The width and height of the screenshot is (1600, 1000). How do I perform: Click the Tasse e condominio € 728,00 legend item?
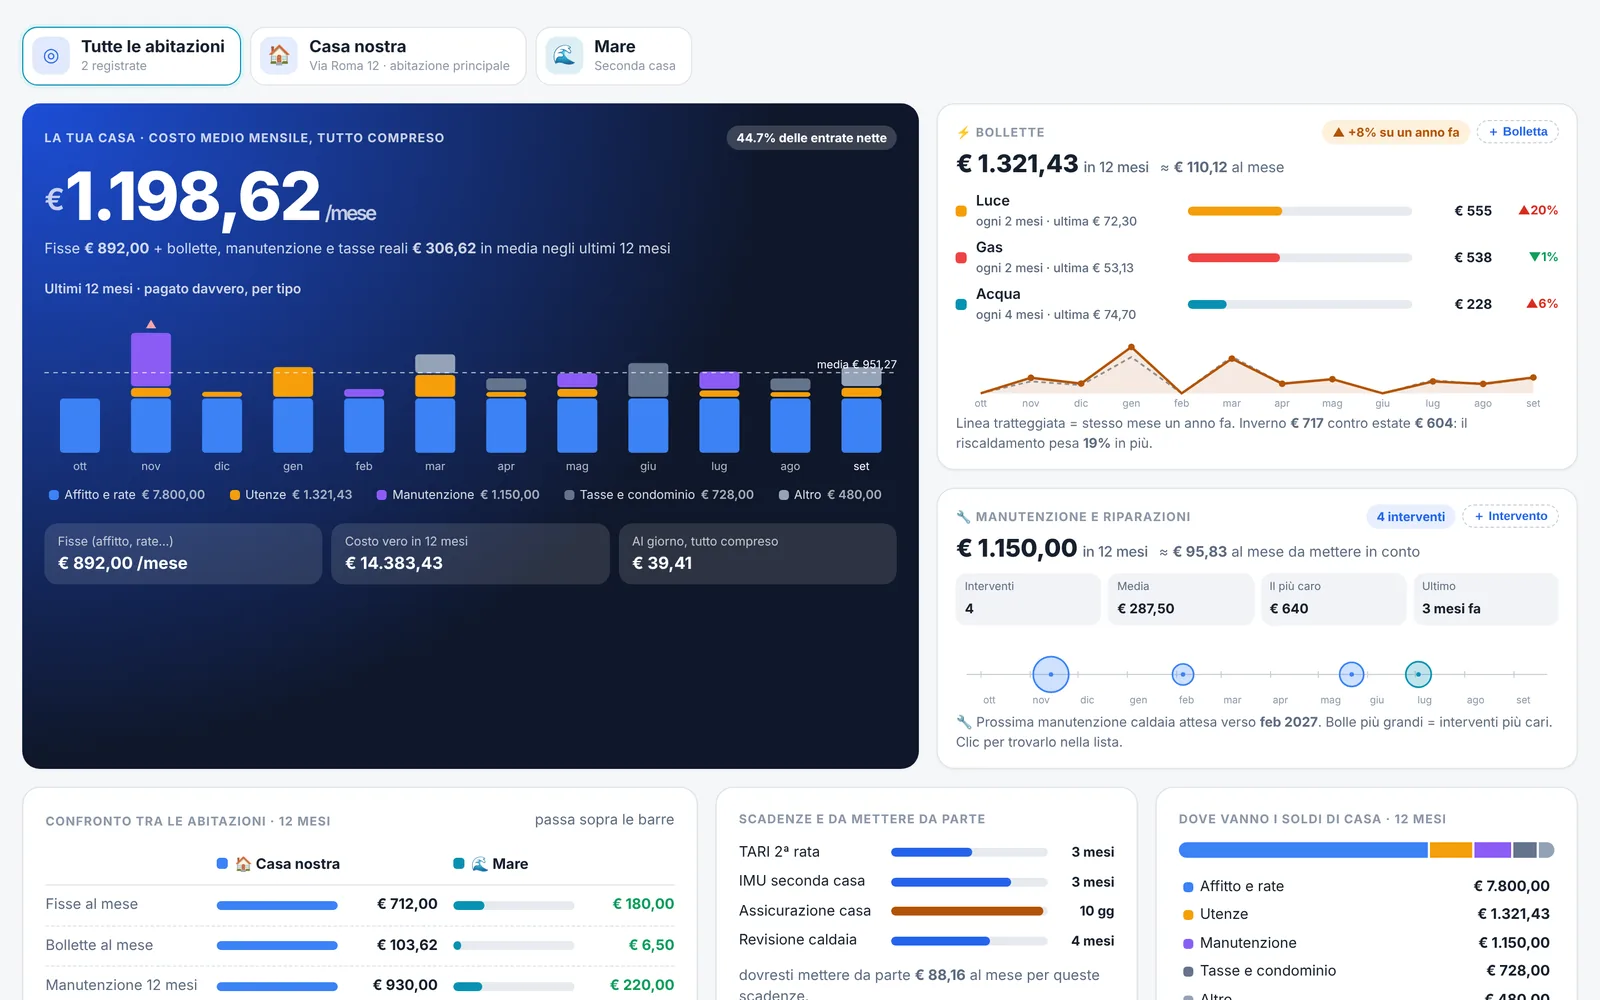click(659, 495)
